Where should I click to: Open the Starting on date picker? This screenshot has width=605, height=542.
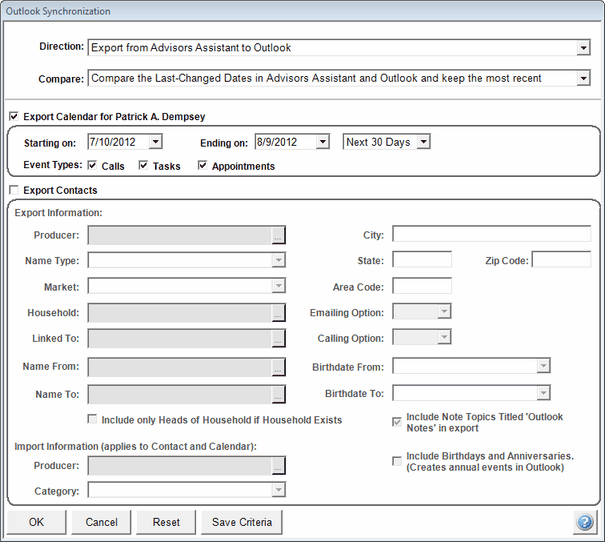coord(155,142)
